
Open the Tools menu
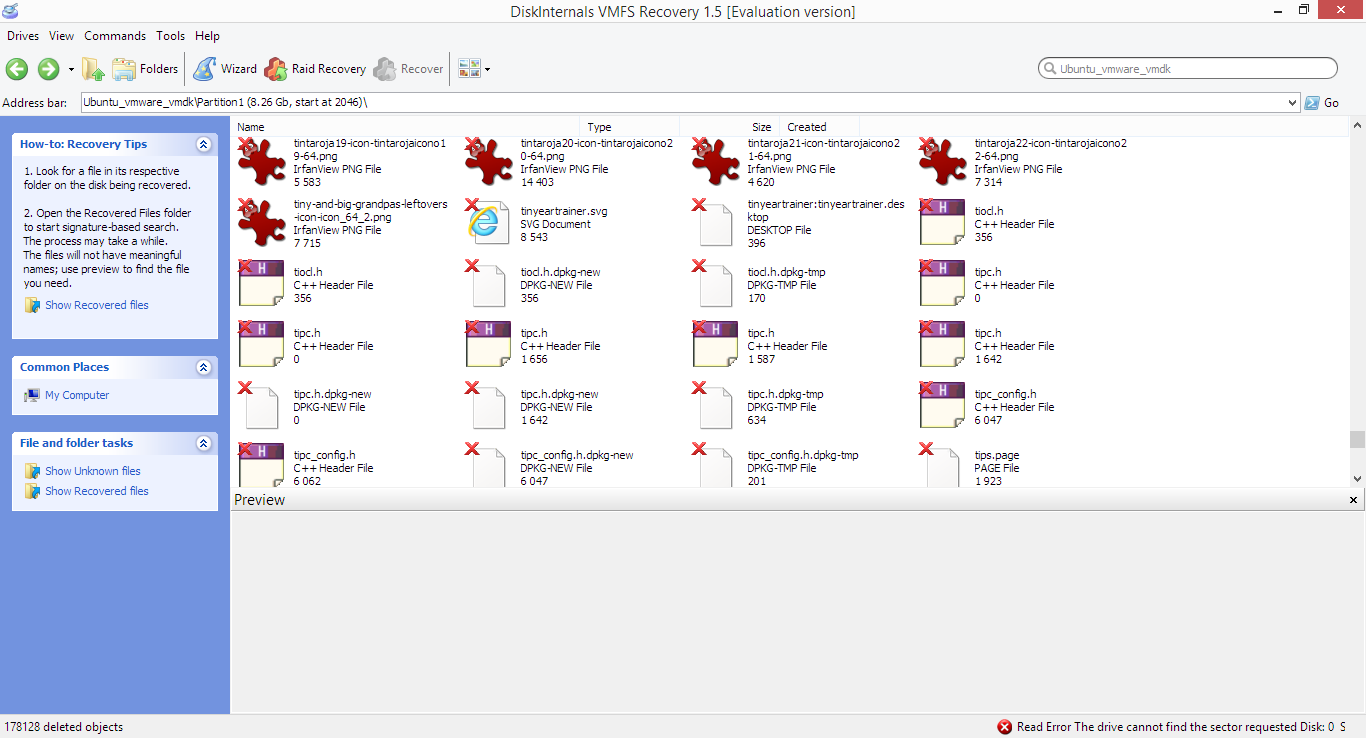[x=171, y=36]
